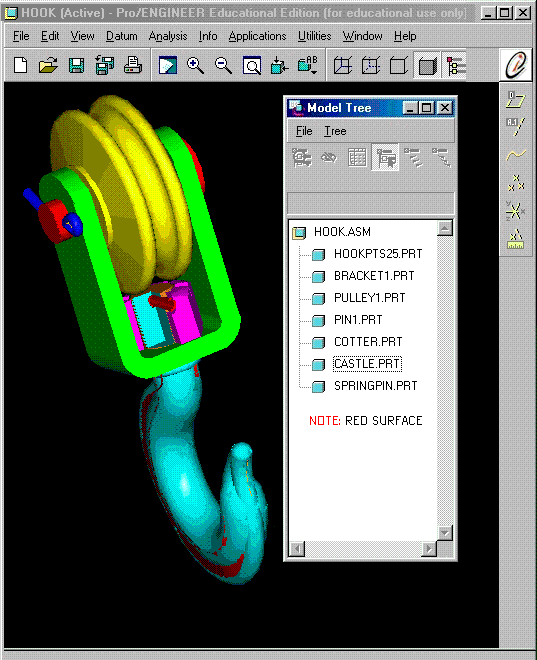Click the Model Tree settings icon
The height and width of the screenshot is (660, 537).
(302, 158)
